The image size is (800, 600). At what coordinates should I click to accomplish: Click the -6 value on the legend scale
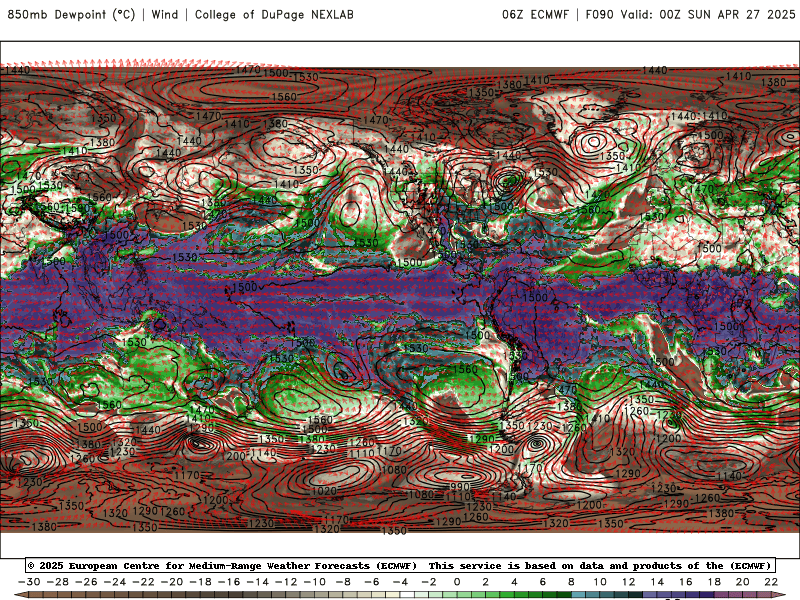(371, 582)
